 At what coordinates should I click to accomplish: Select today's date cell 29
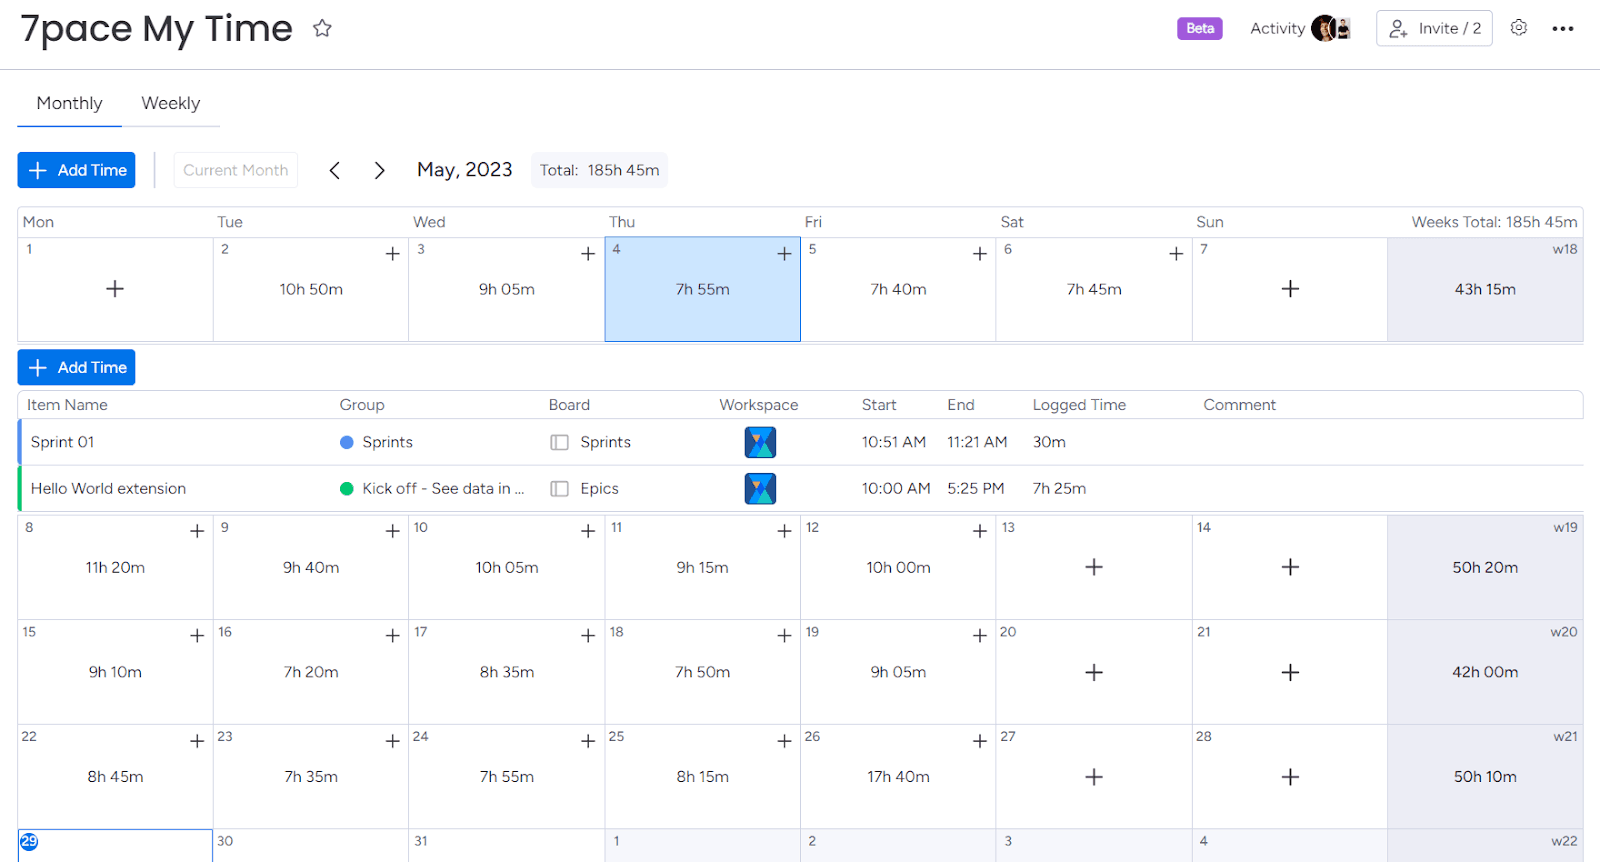click(115, 846)
